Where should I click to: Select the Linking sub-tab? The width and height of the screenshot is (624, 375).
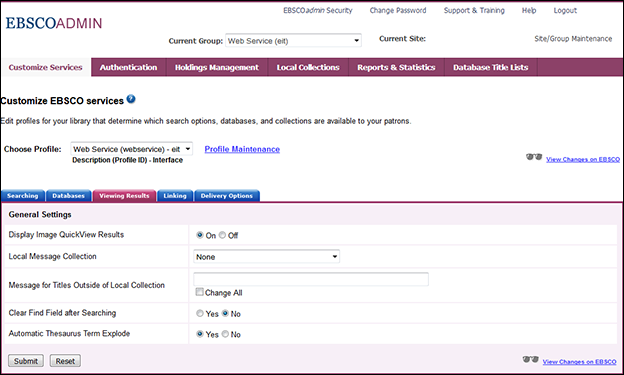click(175, 196)
